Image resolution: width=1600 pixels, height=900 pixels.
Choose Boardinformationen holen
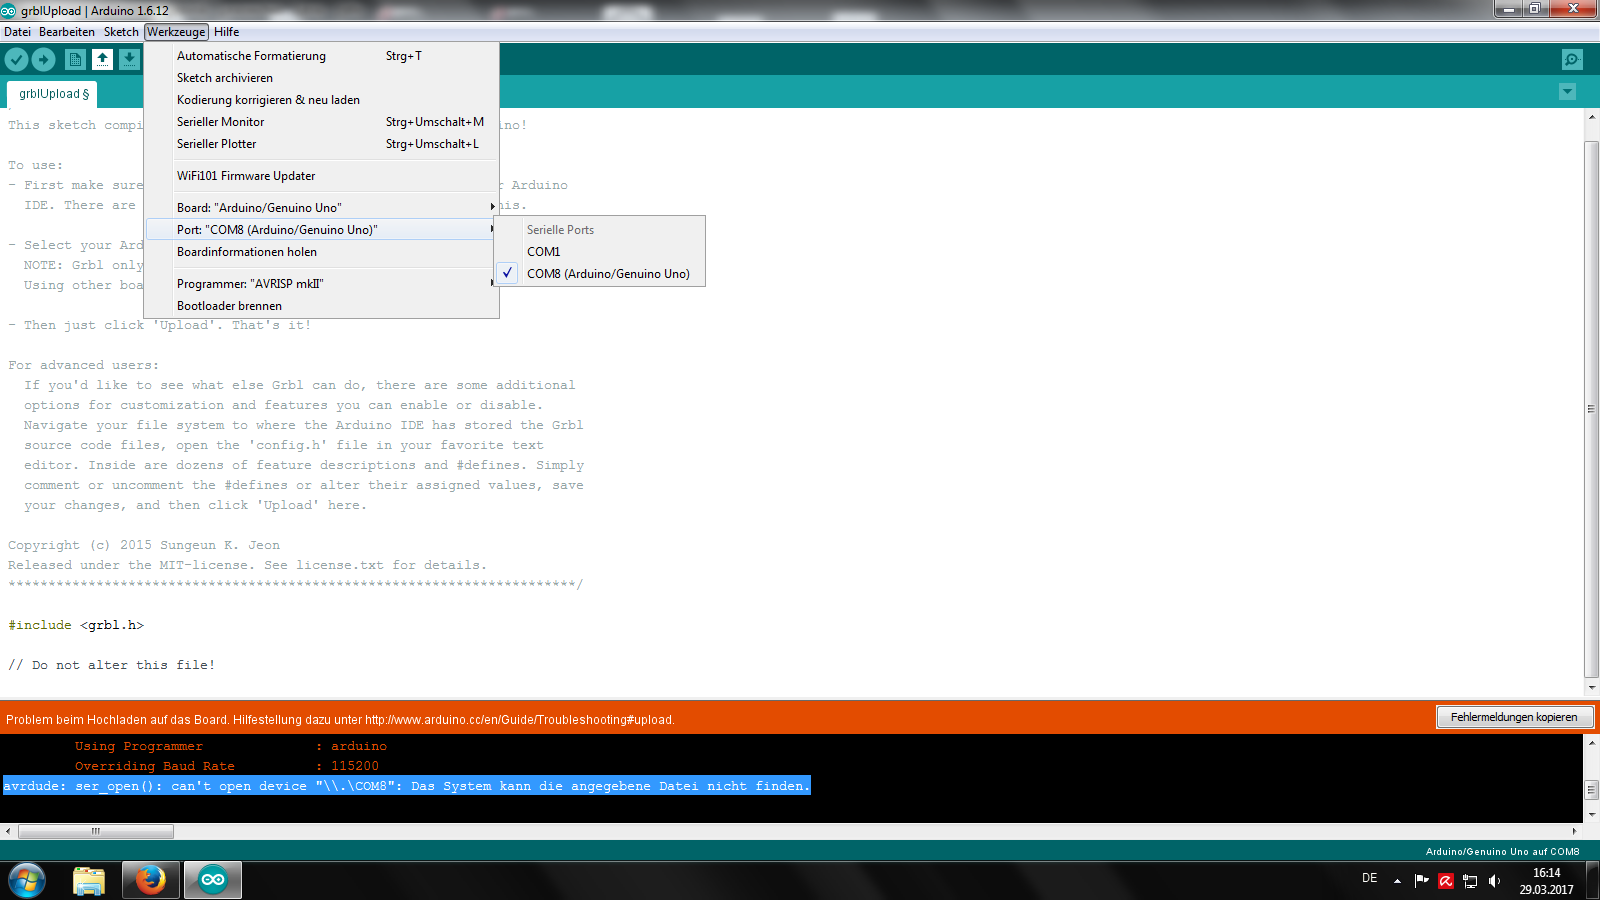click(x=321, y=252)
